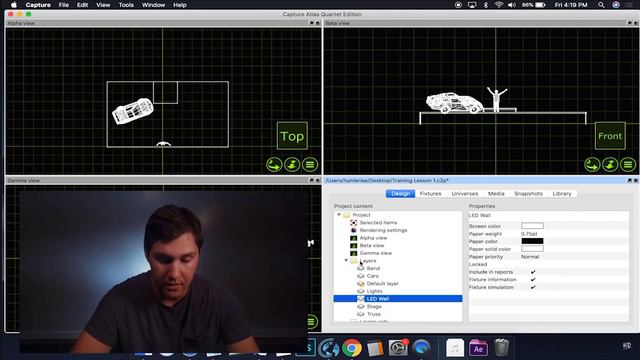Viewport: 640px width, 360px height.
Task: Click the middle round icon in Beta view
Action: point(610,164)
